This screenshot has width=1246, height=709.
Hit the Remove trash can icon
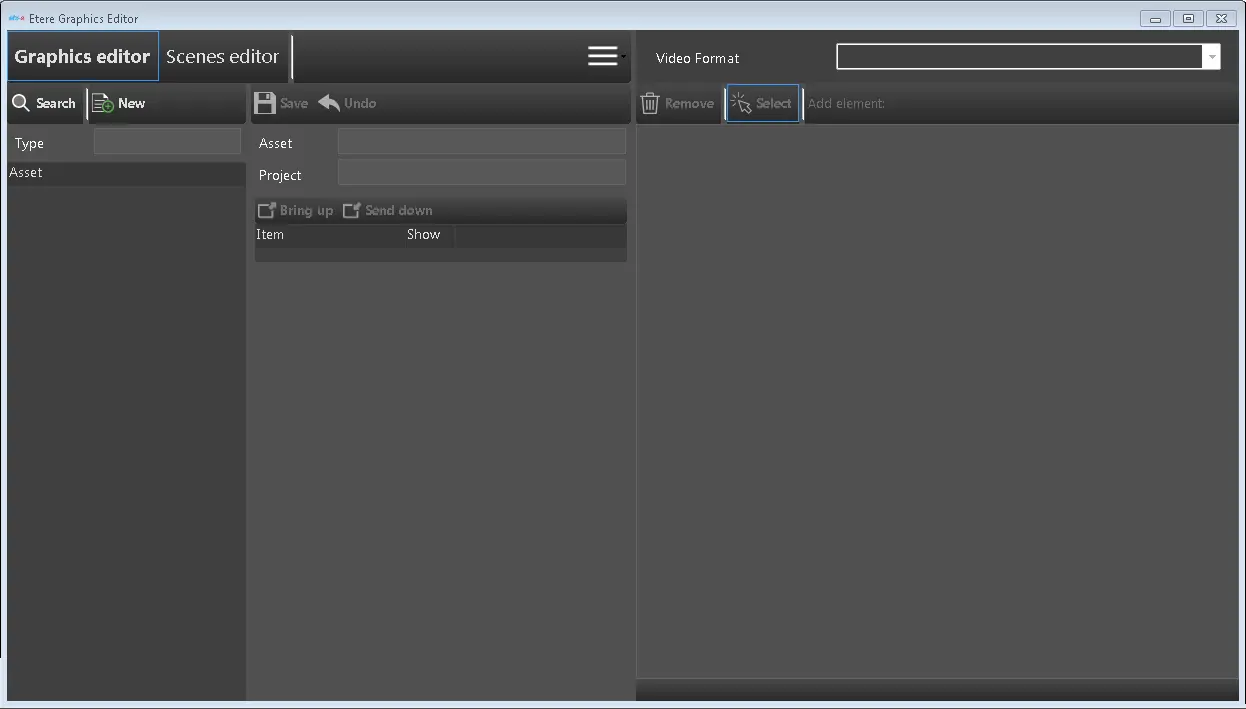point(650,103)
